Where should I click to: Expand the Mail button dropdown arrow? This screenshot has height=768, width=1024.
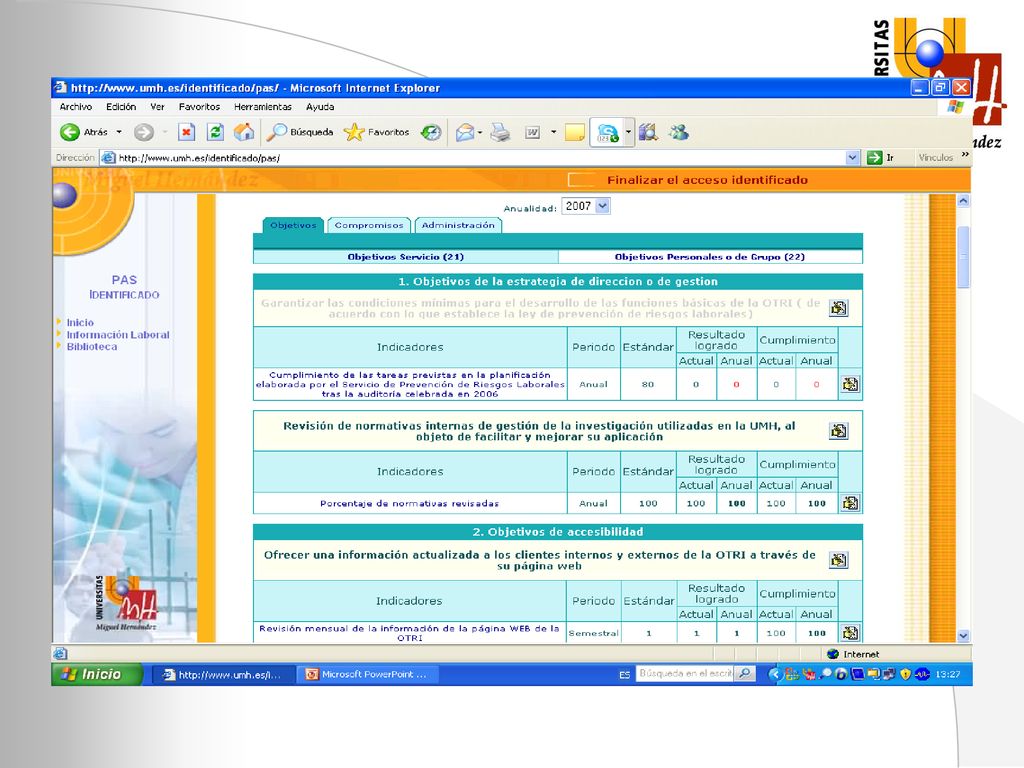point(480,133)
